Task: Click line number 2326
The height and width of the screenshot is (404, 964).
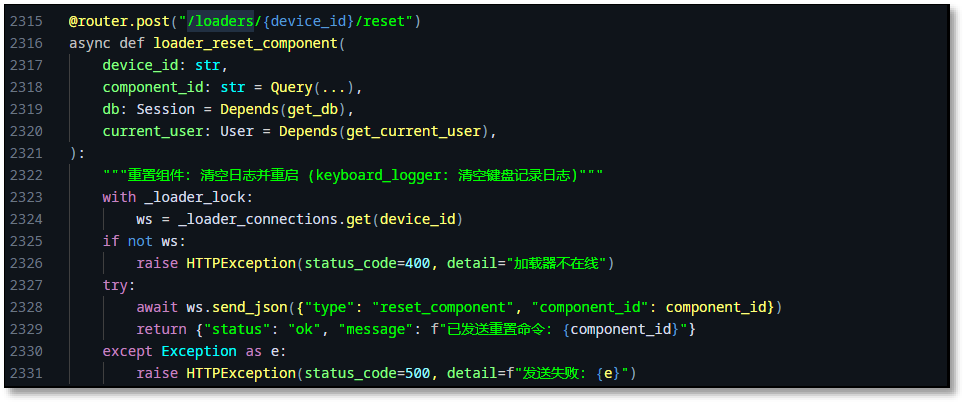Action: [x=26, y=263]
